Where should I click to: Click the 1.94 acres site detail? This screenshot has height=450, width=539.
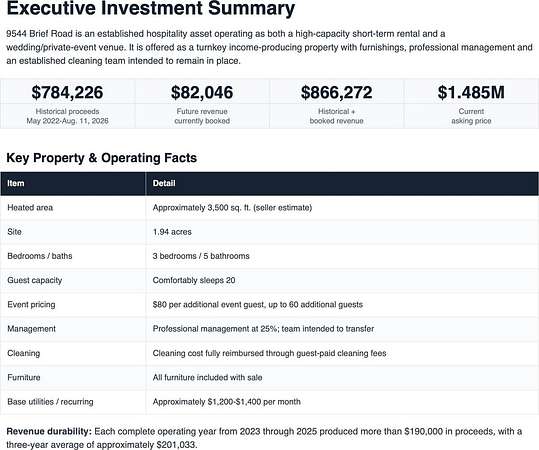coord(172,232)
